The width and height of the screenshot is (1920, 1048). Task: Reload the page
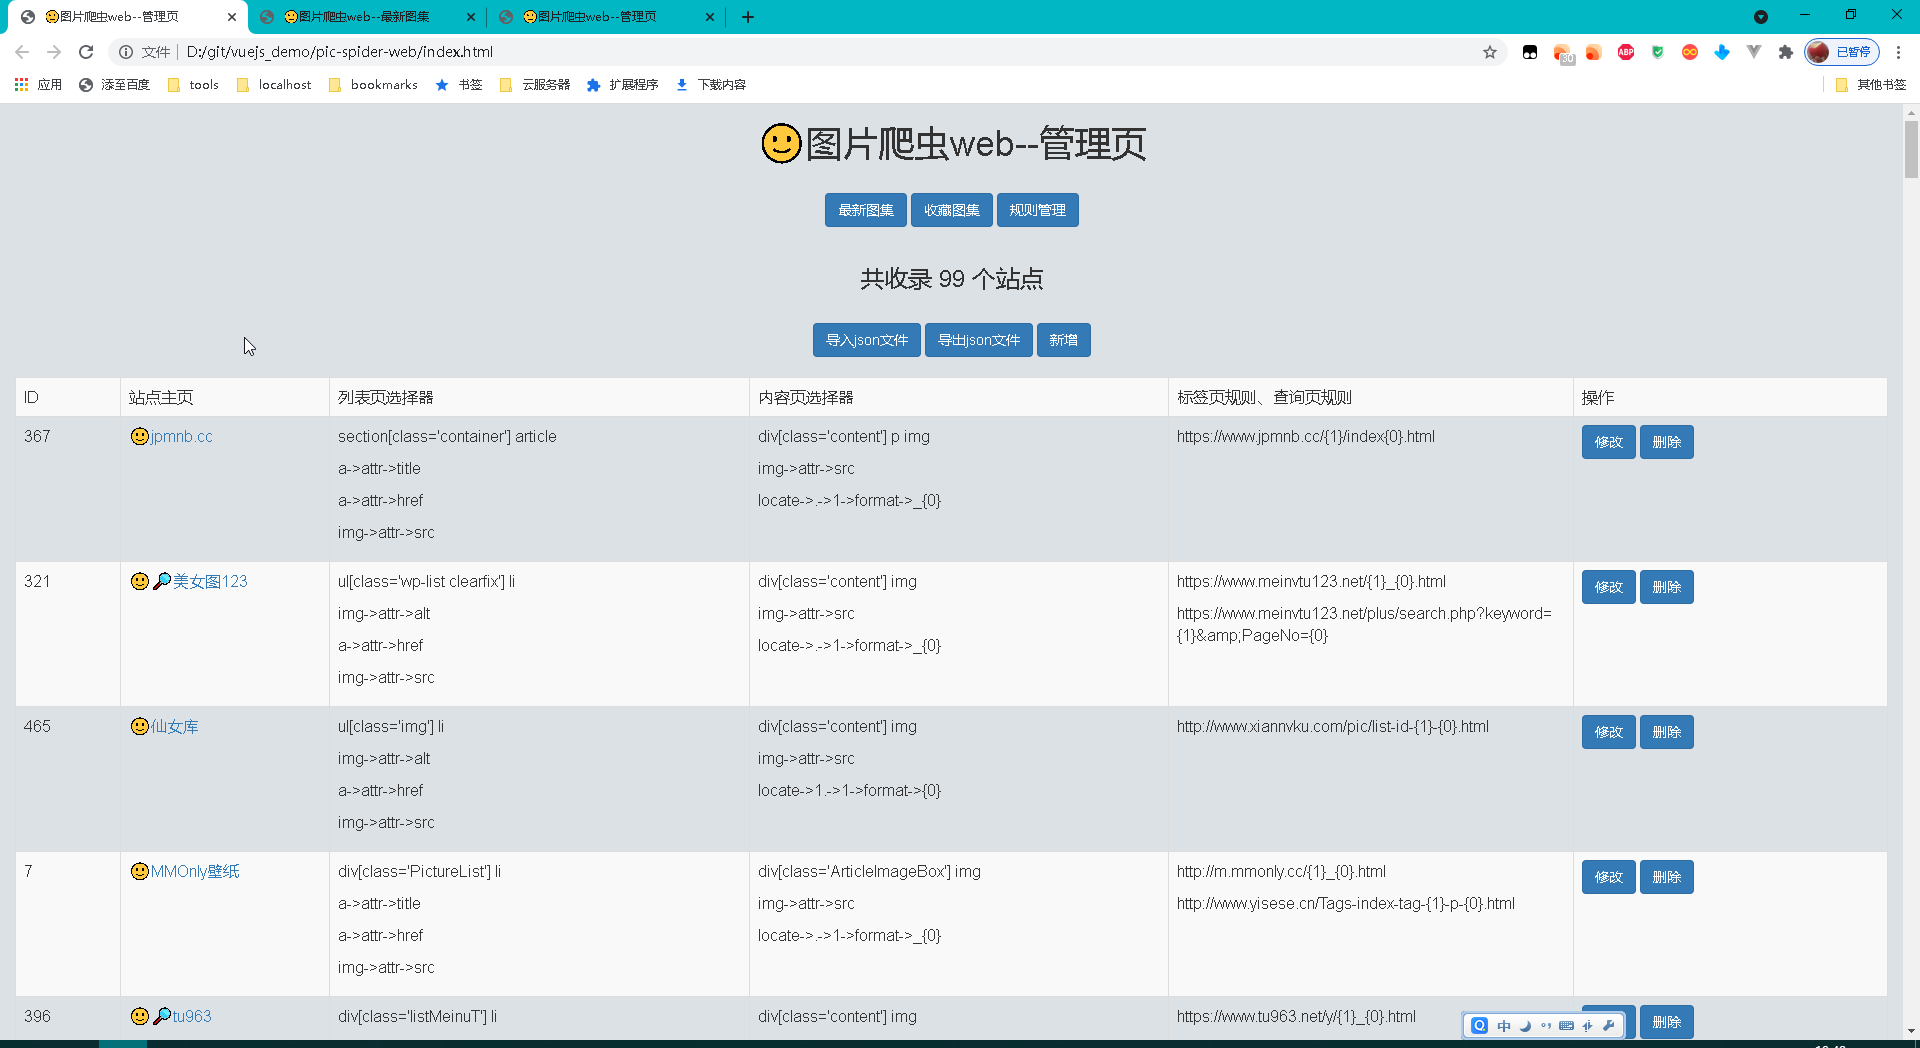point(86,52)
